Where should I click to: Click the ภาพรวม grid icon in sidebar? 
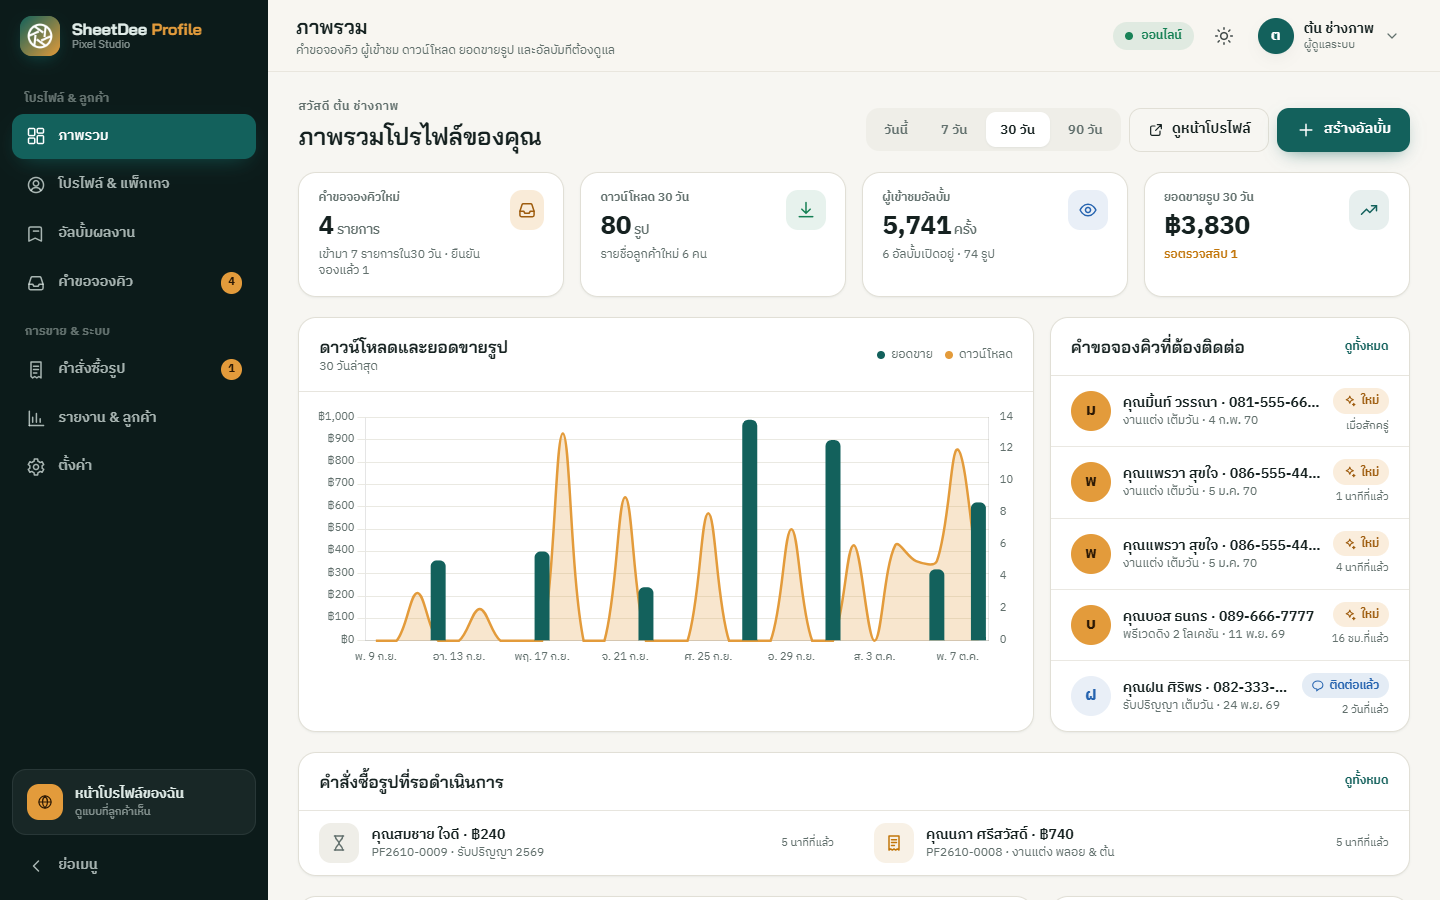click(36, 136)
